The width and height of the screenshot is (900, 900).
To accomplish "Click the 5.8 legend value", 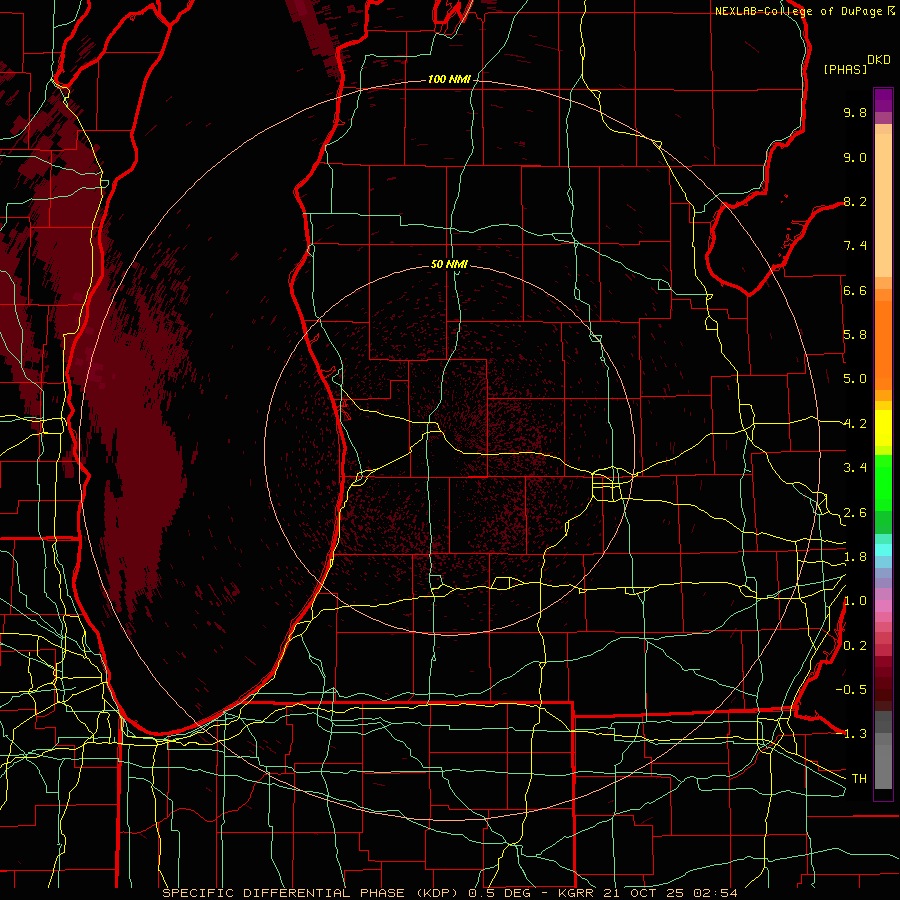I will click(855, 335).
